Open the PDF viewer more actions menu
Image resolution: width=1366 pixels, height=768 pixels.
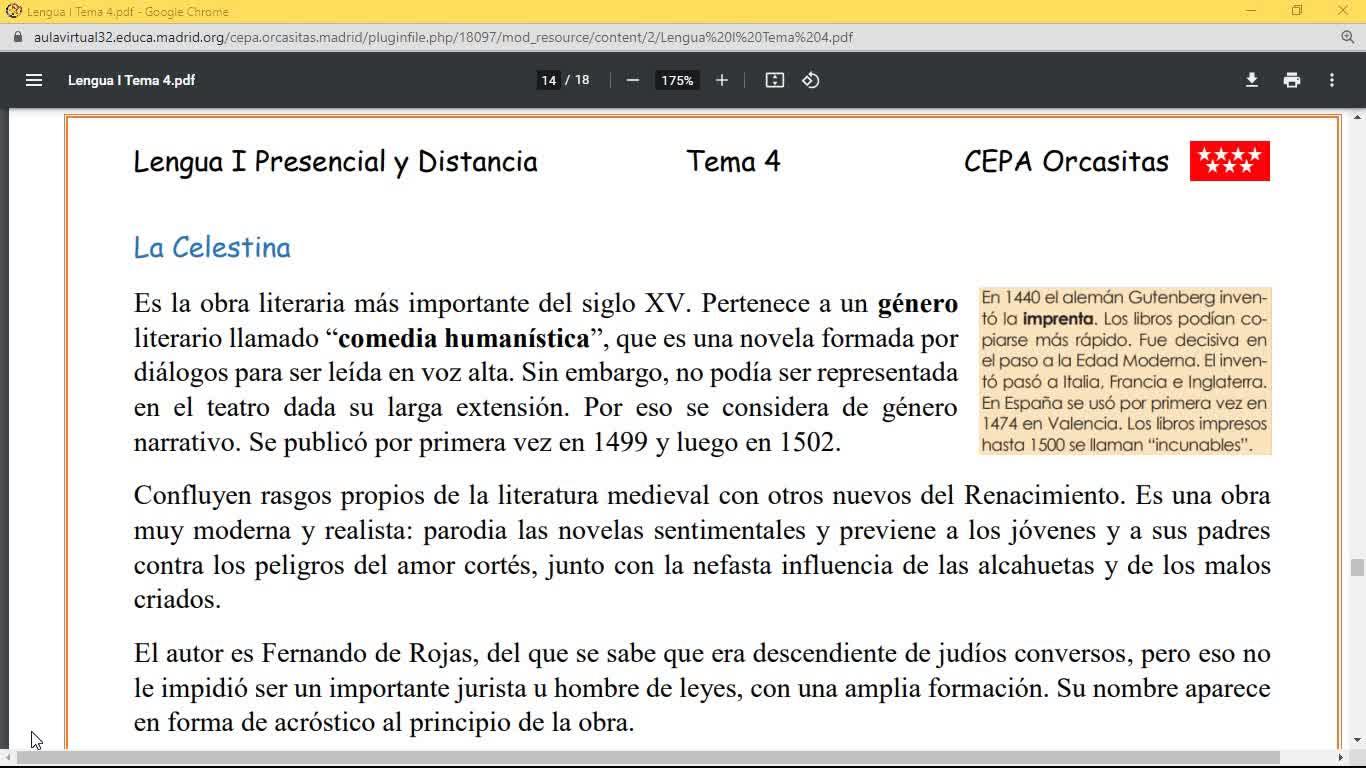click(x=1332, y=80)
